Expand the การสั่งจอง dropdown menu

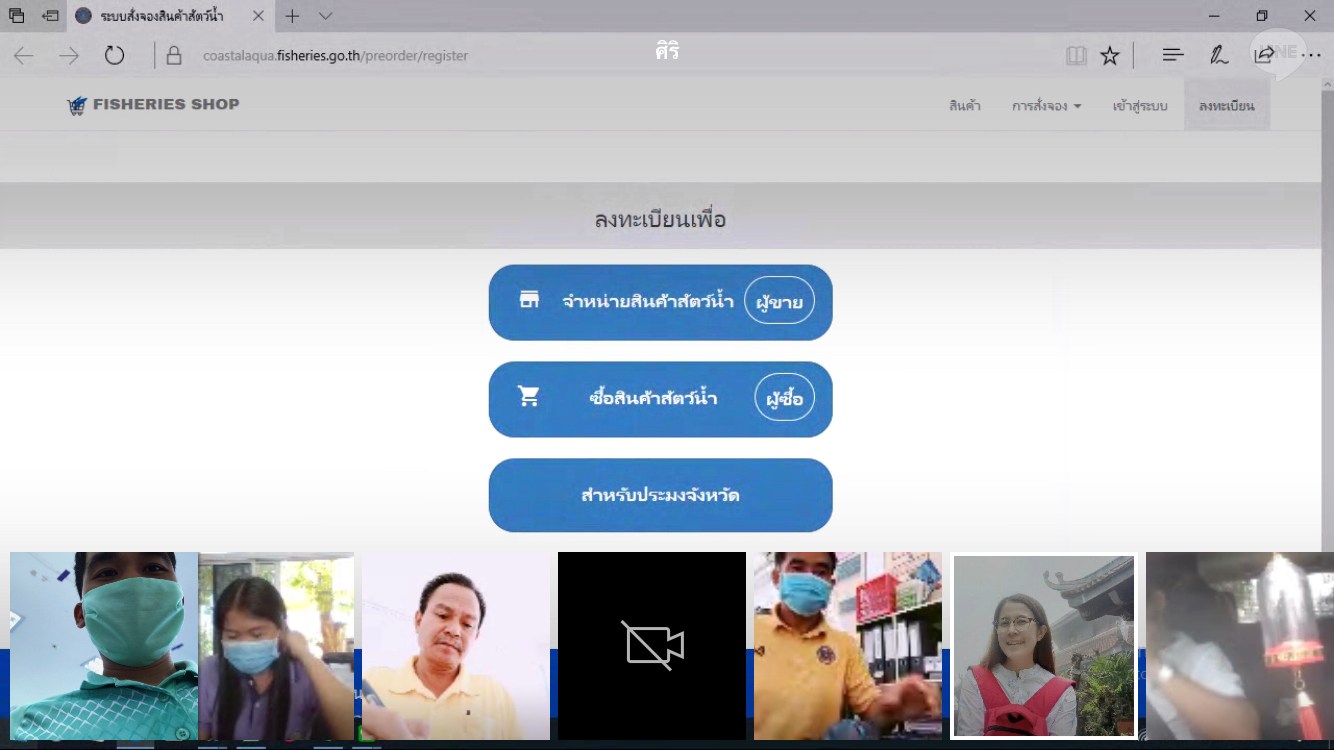pos(1046,106)
